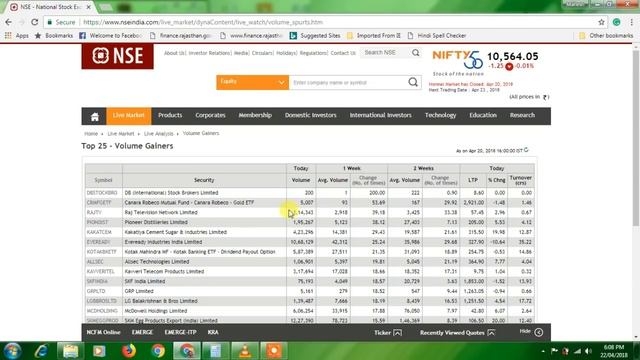Open the home icon in navigation bar
This screenshot has width=640, height=360.
click(x=95, y=116)
